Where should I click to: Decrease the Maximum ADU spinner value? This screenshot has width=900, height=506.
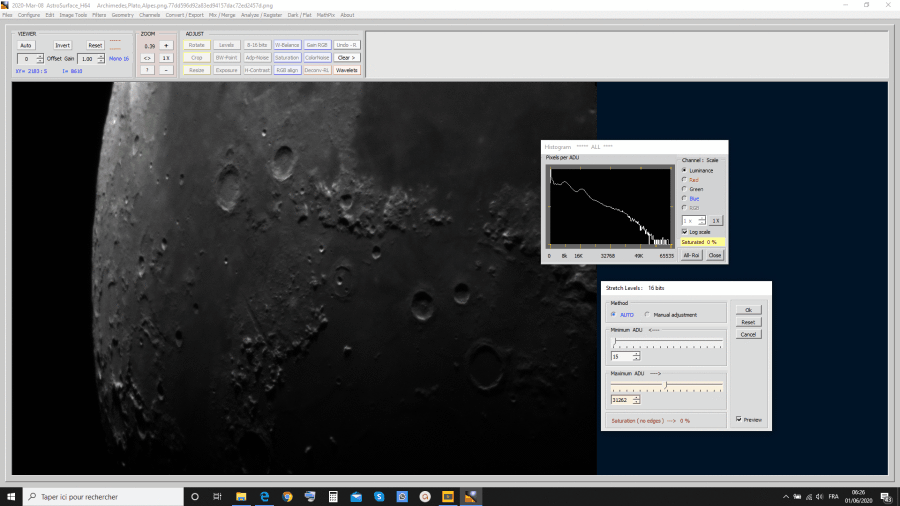pyautogui.click(x=638, y=402)
